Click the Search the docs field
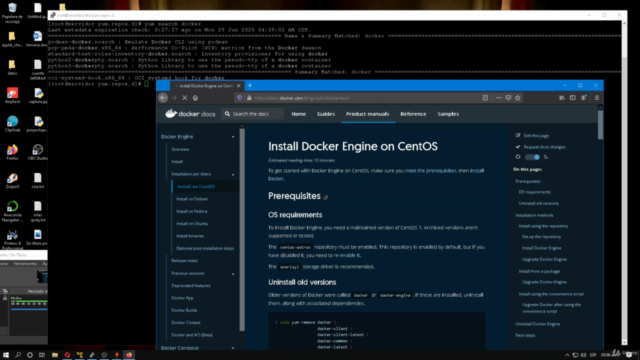The height and width of the screenshot is (360, 640). point(253,114)
